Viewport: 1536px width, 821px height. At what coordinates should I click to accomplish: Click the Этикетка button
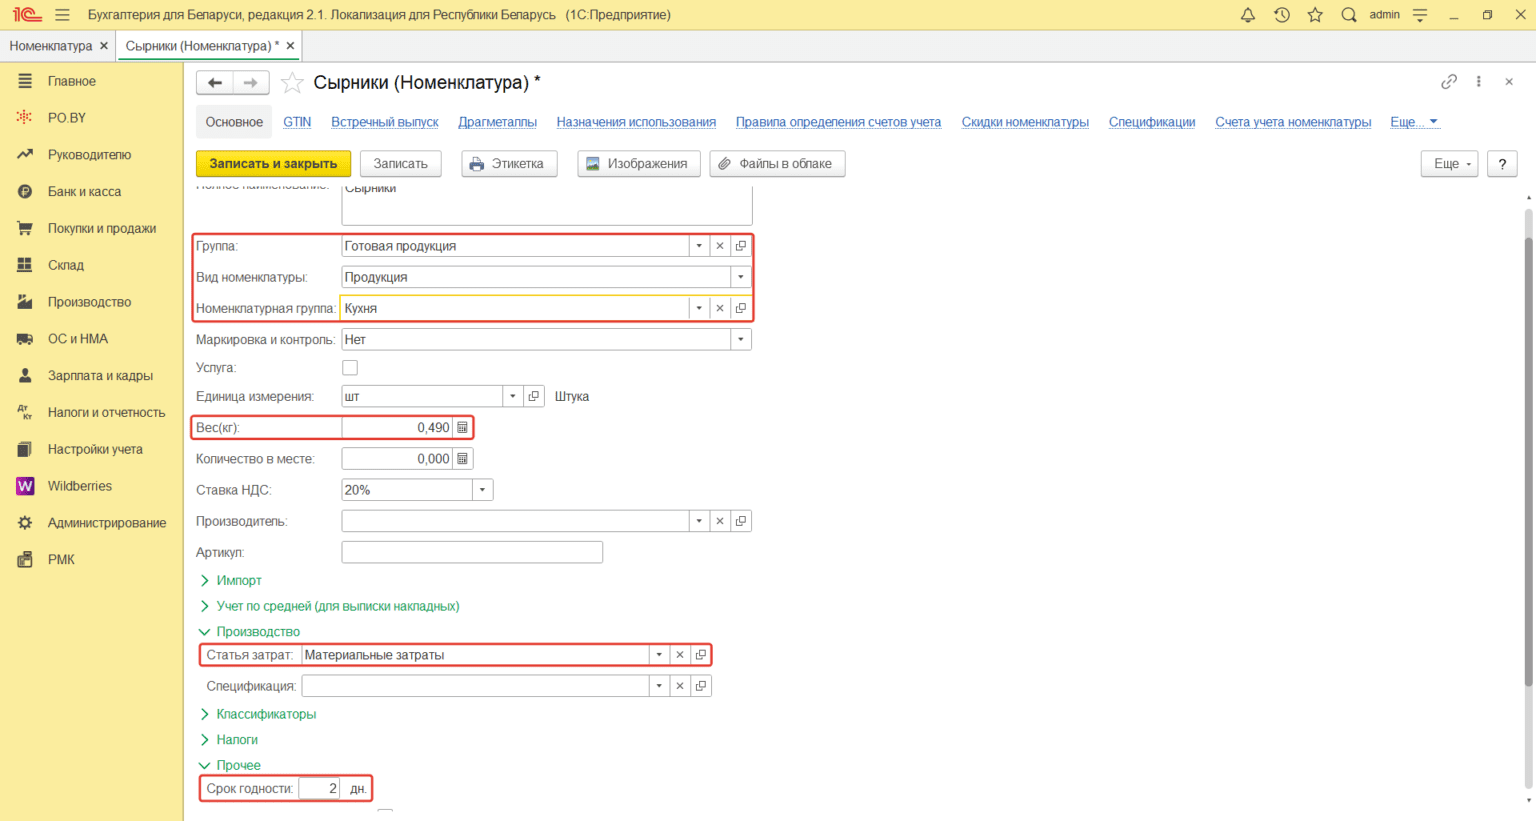pos(508,164)
